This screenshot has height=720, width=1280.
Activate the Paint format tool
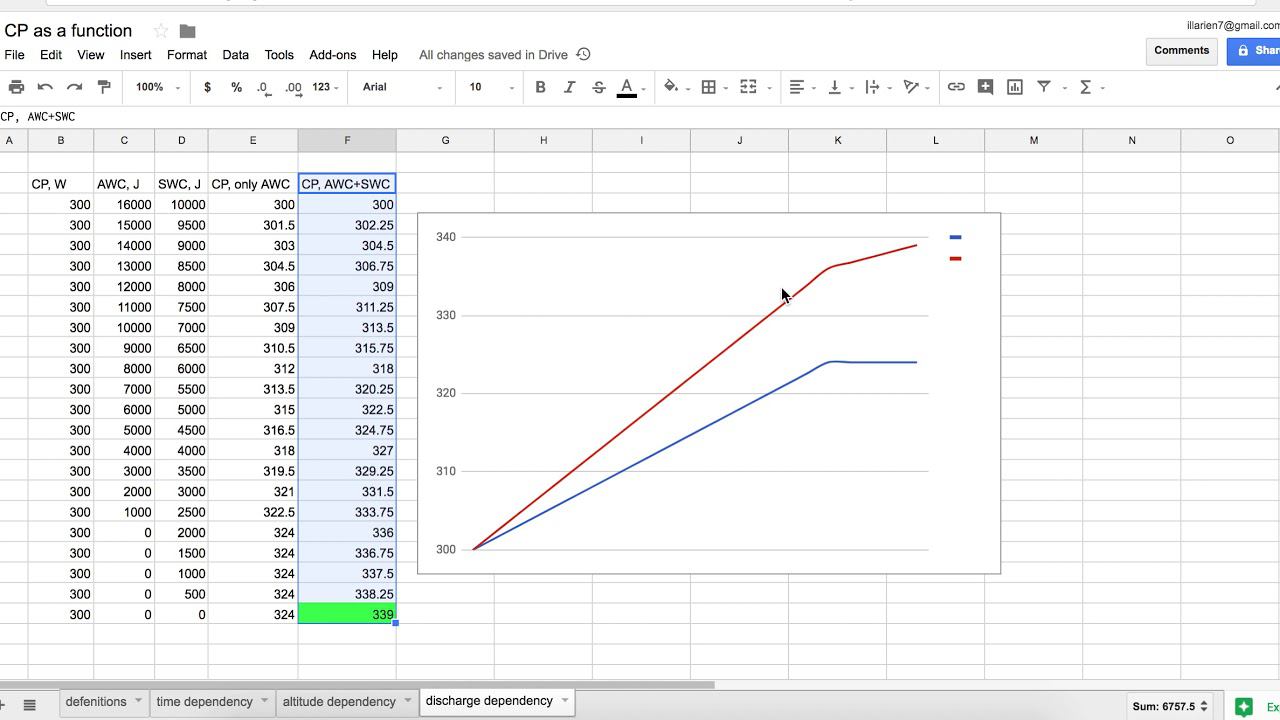(x=103, y=88)
